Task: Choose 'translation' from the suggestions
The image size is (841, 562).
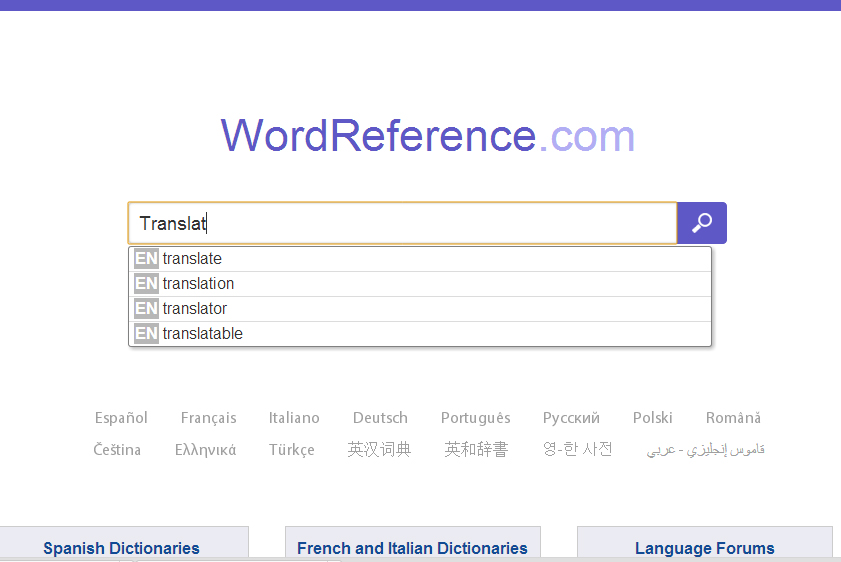Action: tap(198, 284)
